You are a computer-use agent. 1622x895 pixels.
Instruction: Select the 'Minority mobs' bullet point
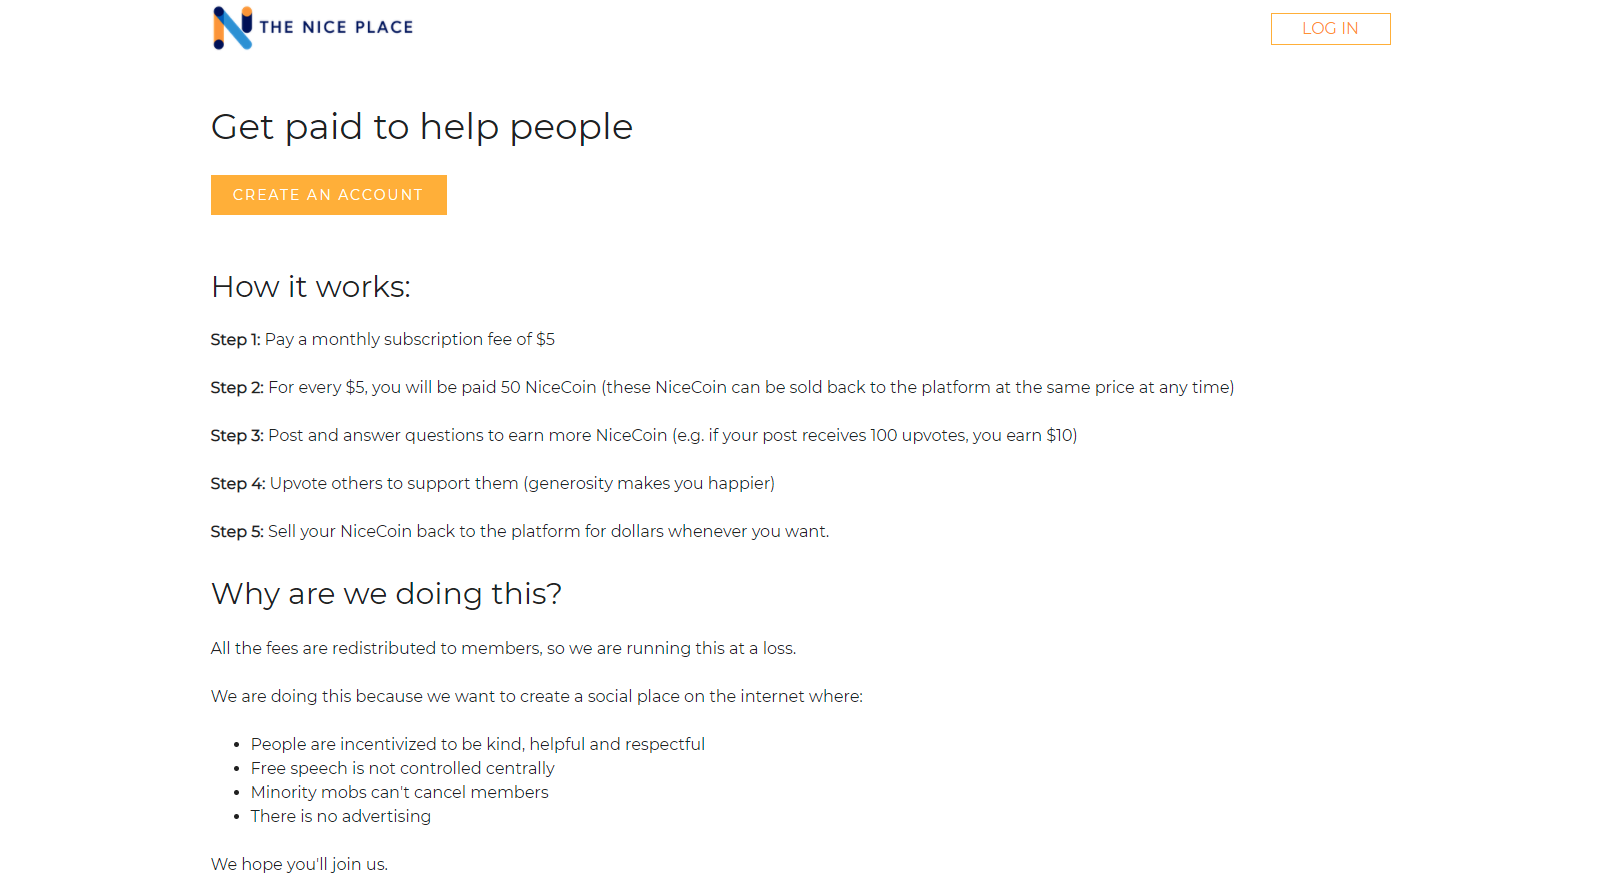399,792
